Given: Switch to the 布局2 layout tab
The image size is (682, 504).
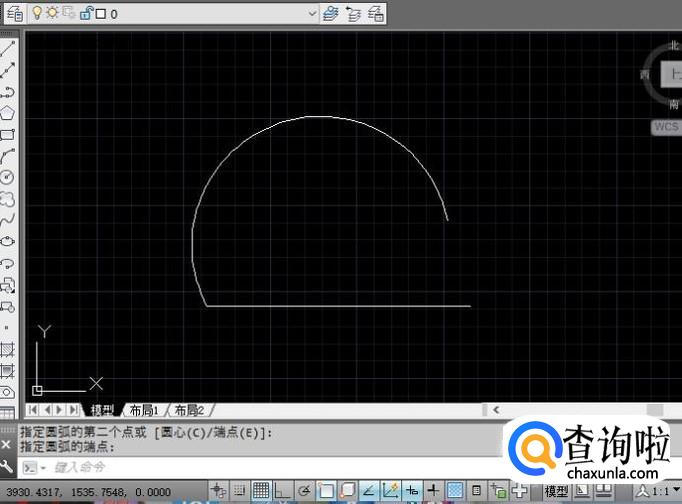Looking at the screenshot, I should pos(189,410).
